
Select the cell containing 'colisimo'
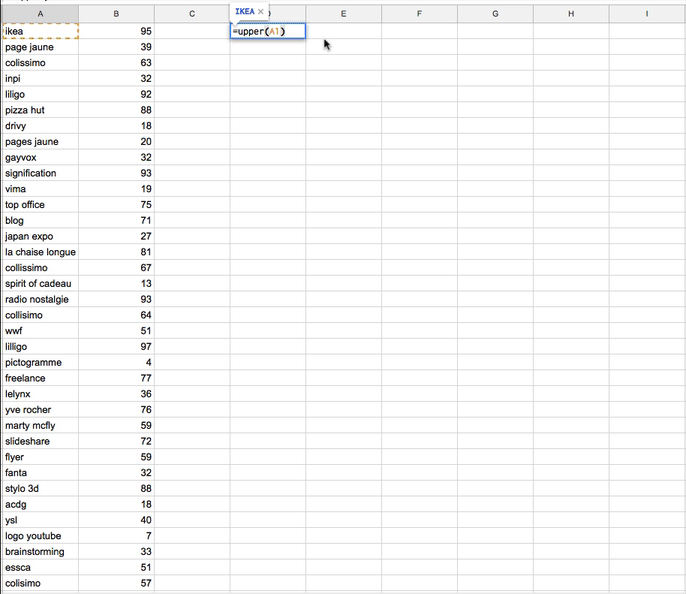(40, 582)
